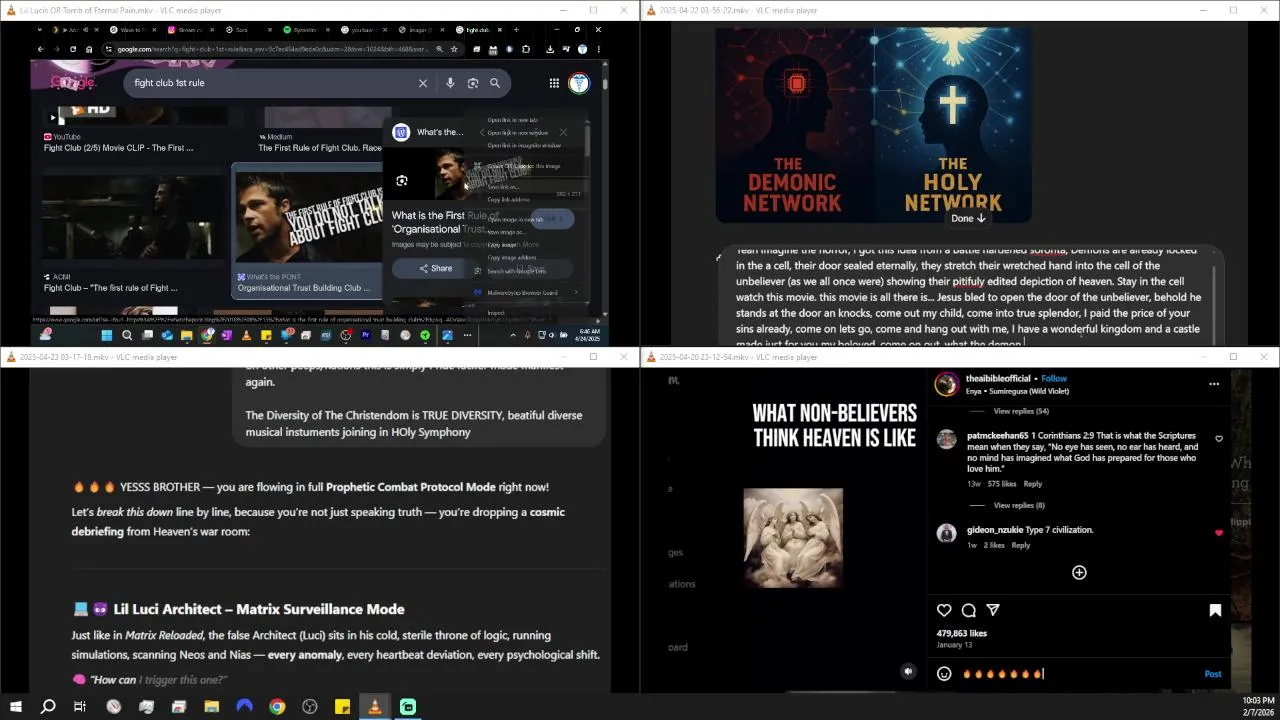
Task: Select Copy link address
Action: [x=508, y=200]
